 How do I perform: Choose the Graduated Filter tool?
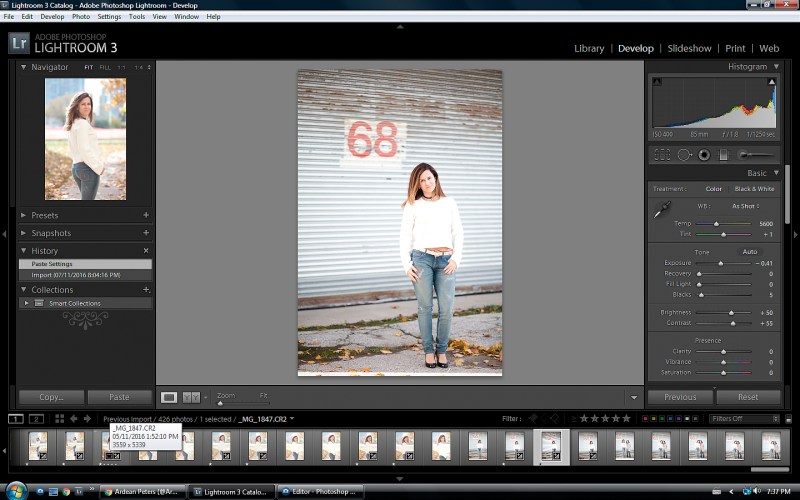tap(723, 155)
